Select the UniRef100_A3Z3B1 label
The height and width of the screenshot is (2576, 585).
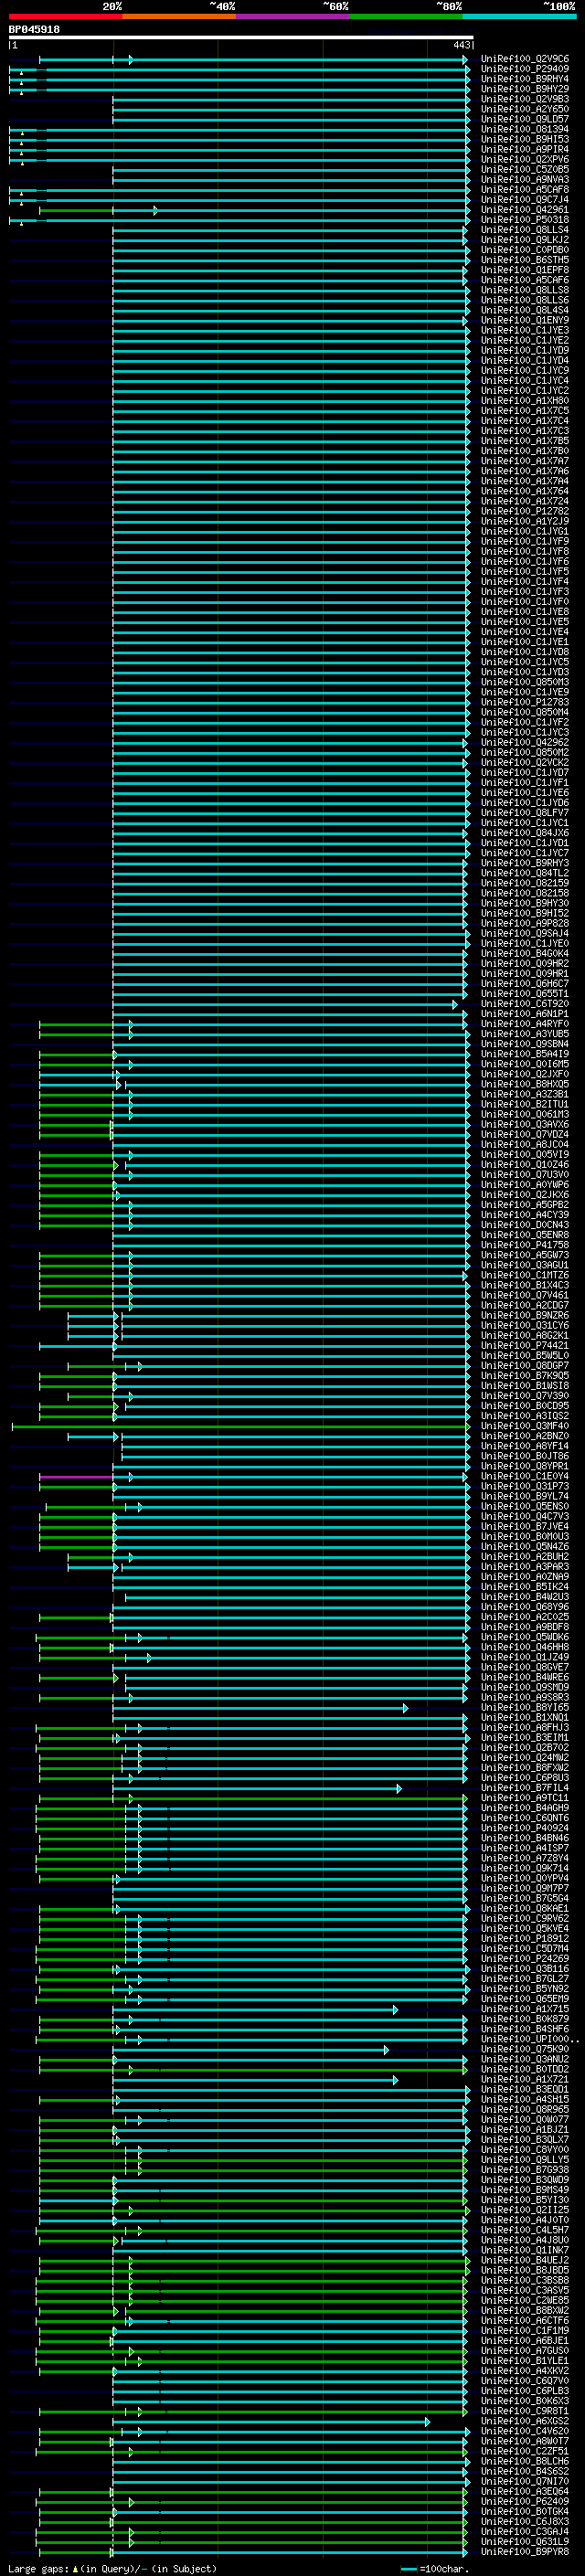(525, 1094)
